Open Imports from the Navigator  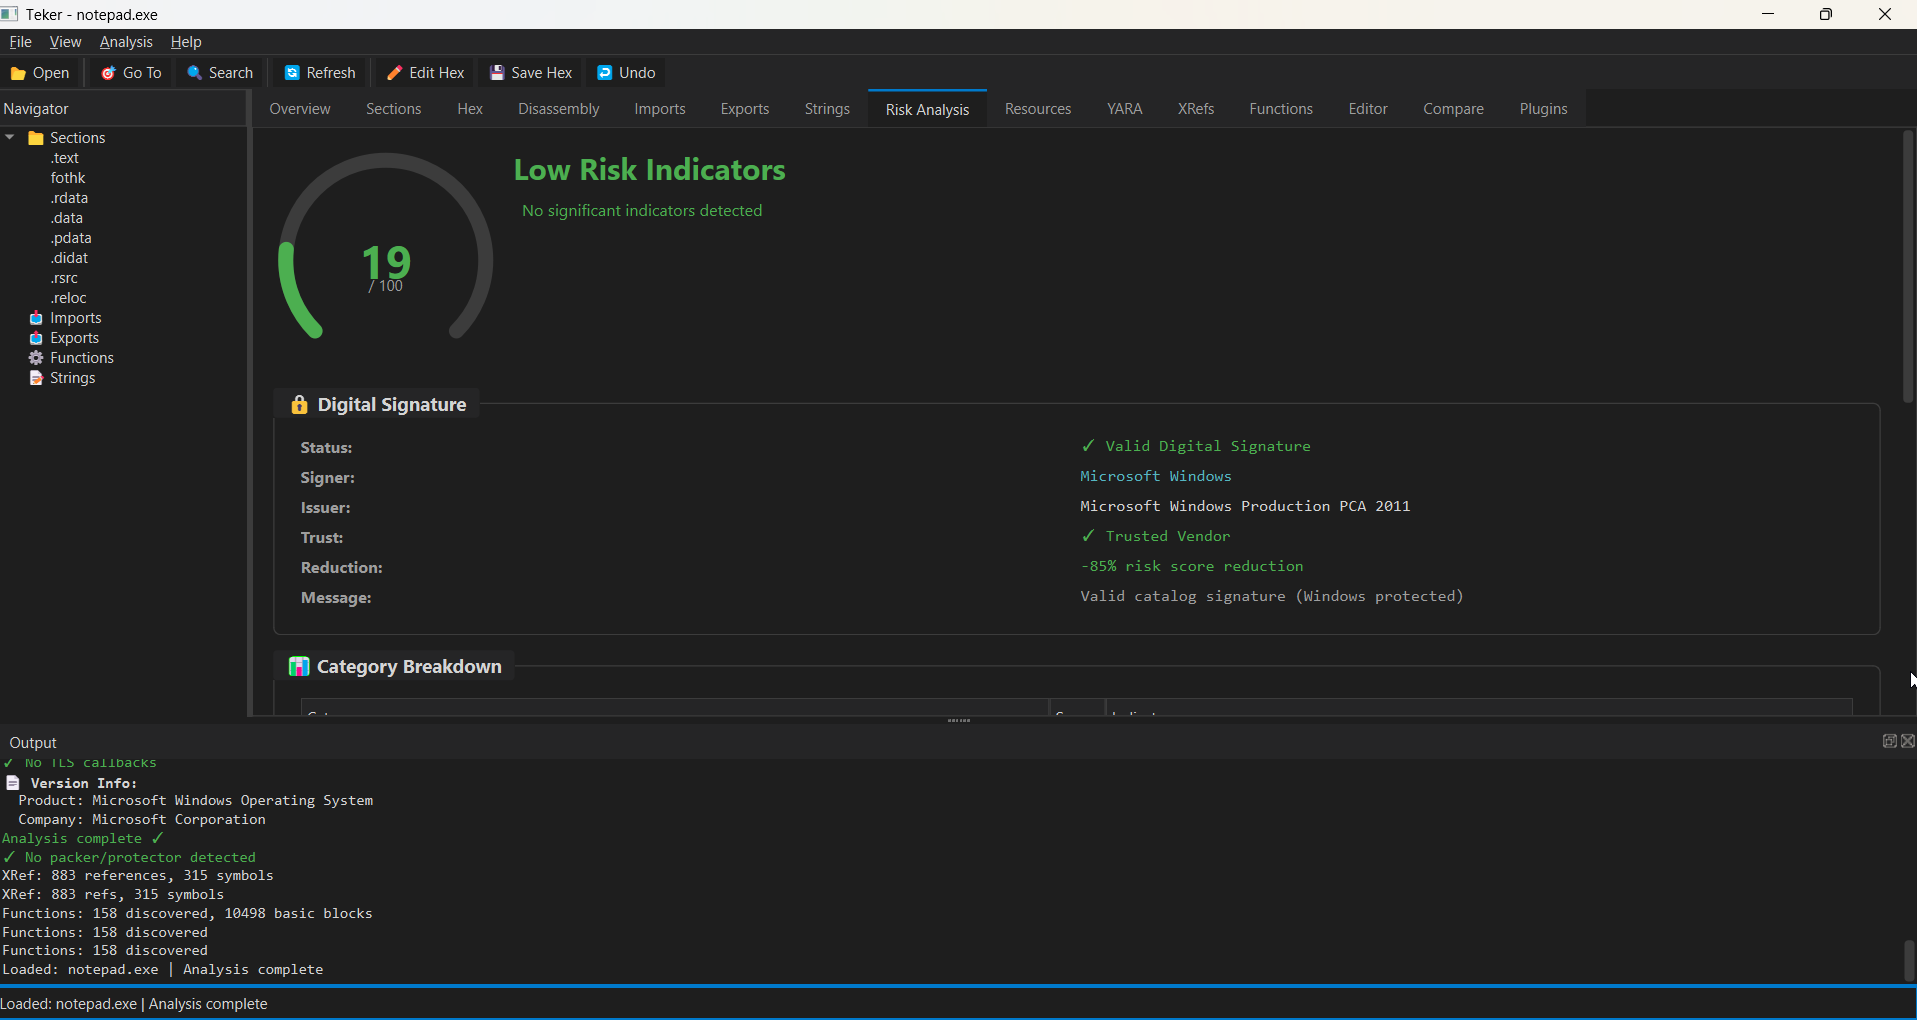pos(36,317)
